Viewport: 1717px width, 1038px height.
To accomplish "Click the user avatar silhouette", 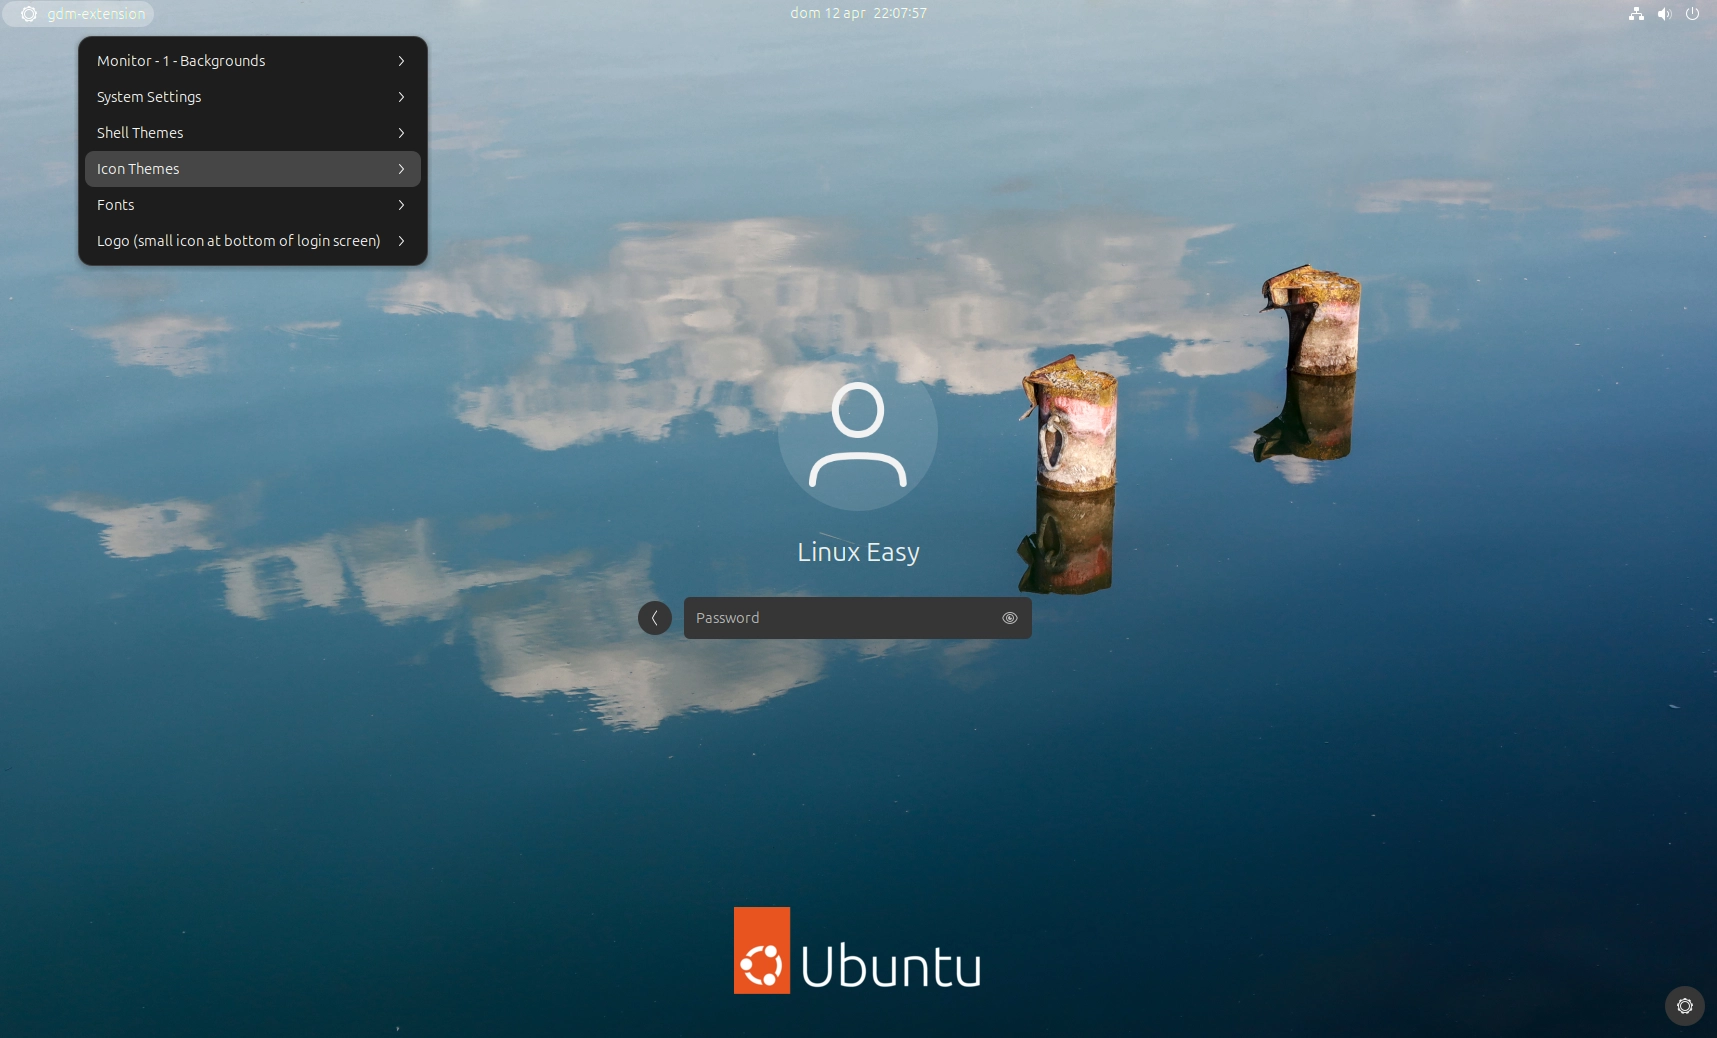I will (x=858, y=434).
